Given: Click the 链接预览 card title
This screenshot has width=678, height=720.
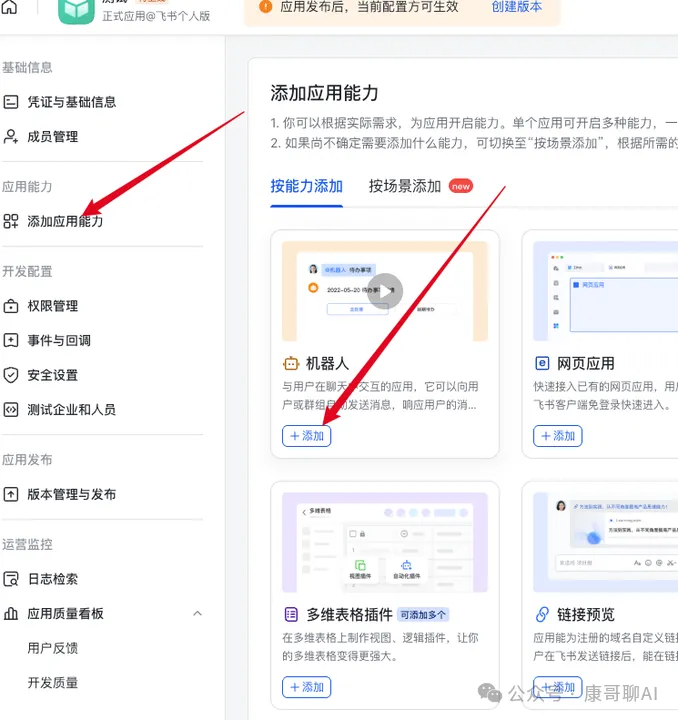Looking at the screenshot, I should coord(586,614).
